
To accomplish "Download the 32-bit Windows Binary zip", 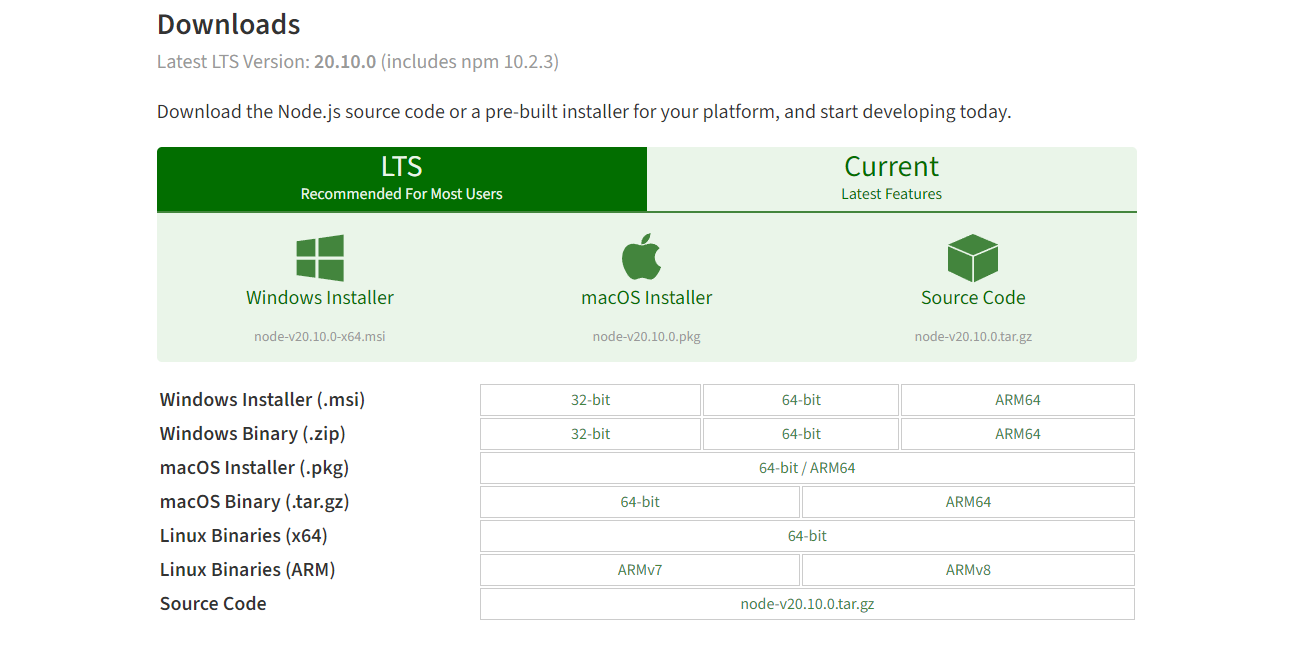I will 590,433.
